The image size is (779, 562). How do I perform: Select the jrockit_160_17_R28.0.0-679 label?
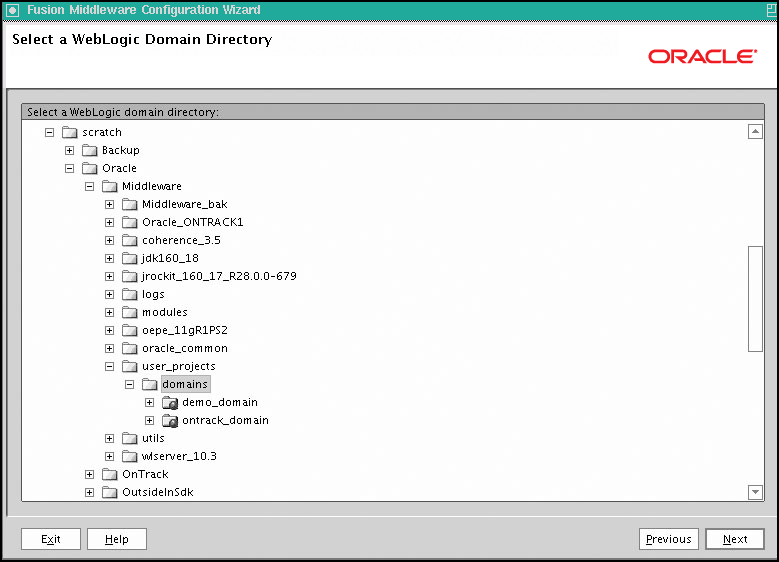219,276
